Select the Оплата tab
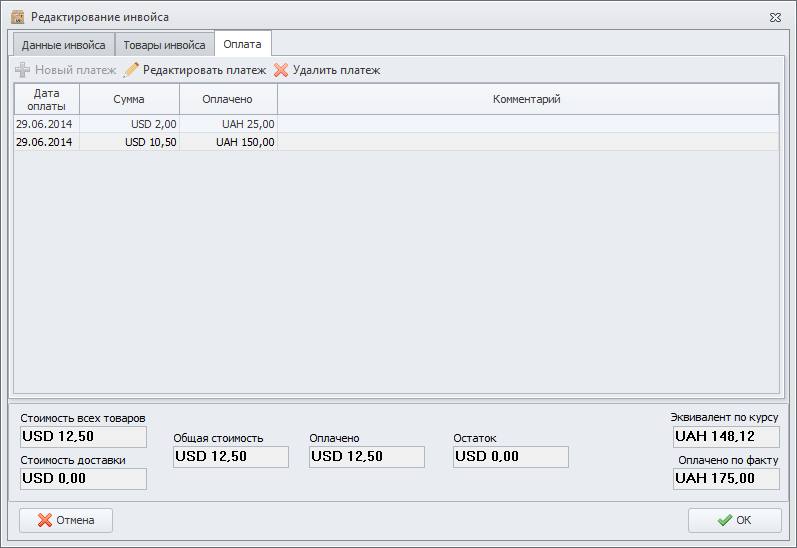 243,44
